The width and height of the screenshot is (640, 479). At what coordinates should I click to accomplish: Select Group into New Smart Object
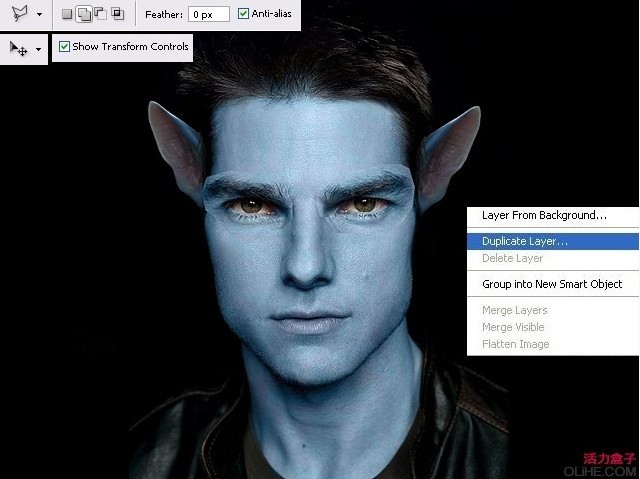[553, 284]
